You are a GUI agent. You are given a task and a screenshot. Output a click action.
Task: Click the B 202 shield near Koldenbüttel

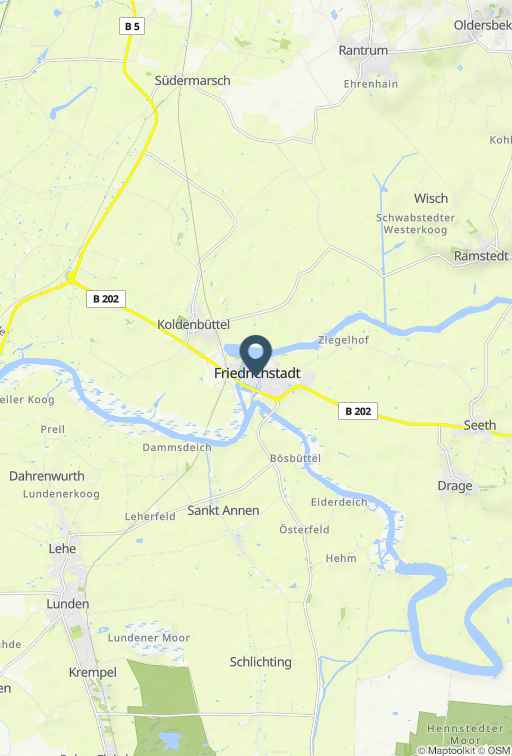[106, 299]
